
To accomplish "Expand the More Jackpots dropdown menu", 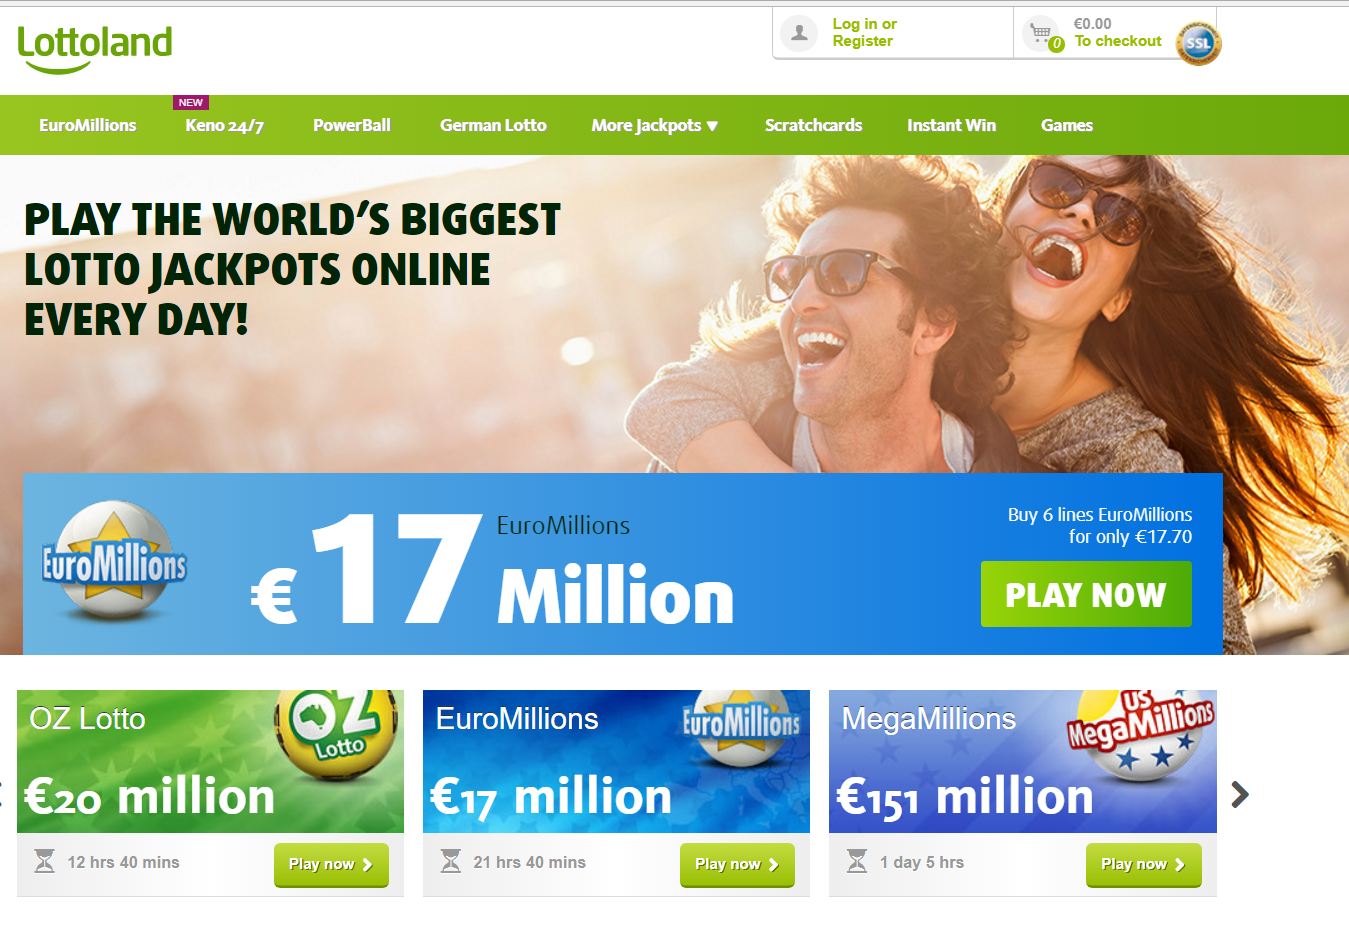I will [x=655, y=125].
